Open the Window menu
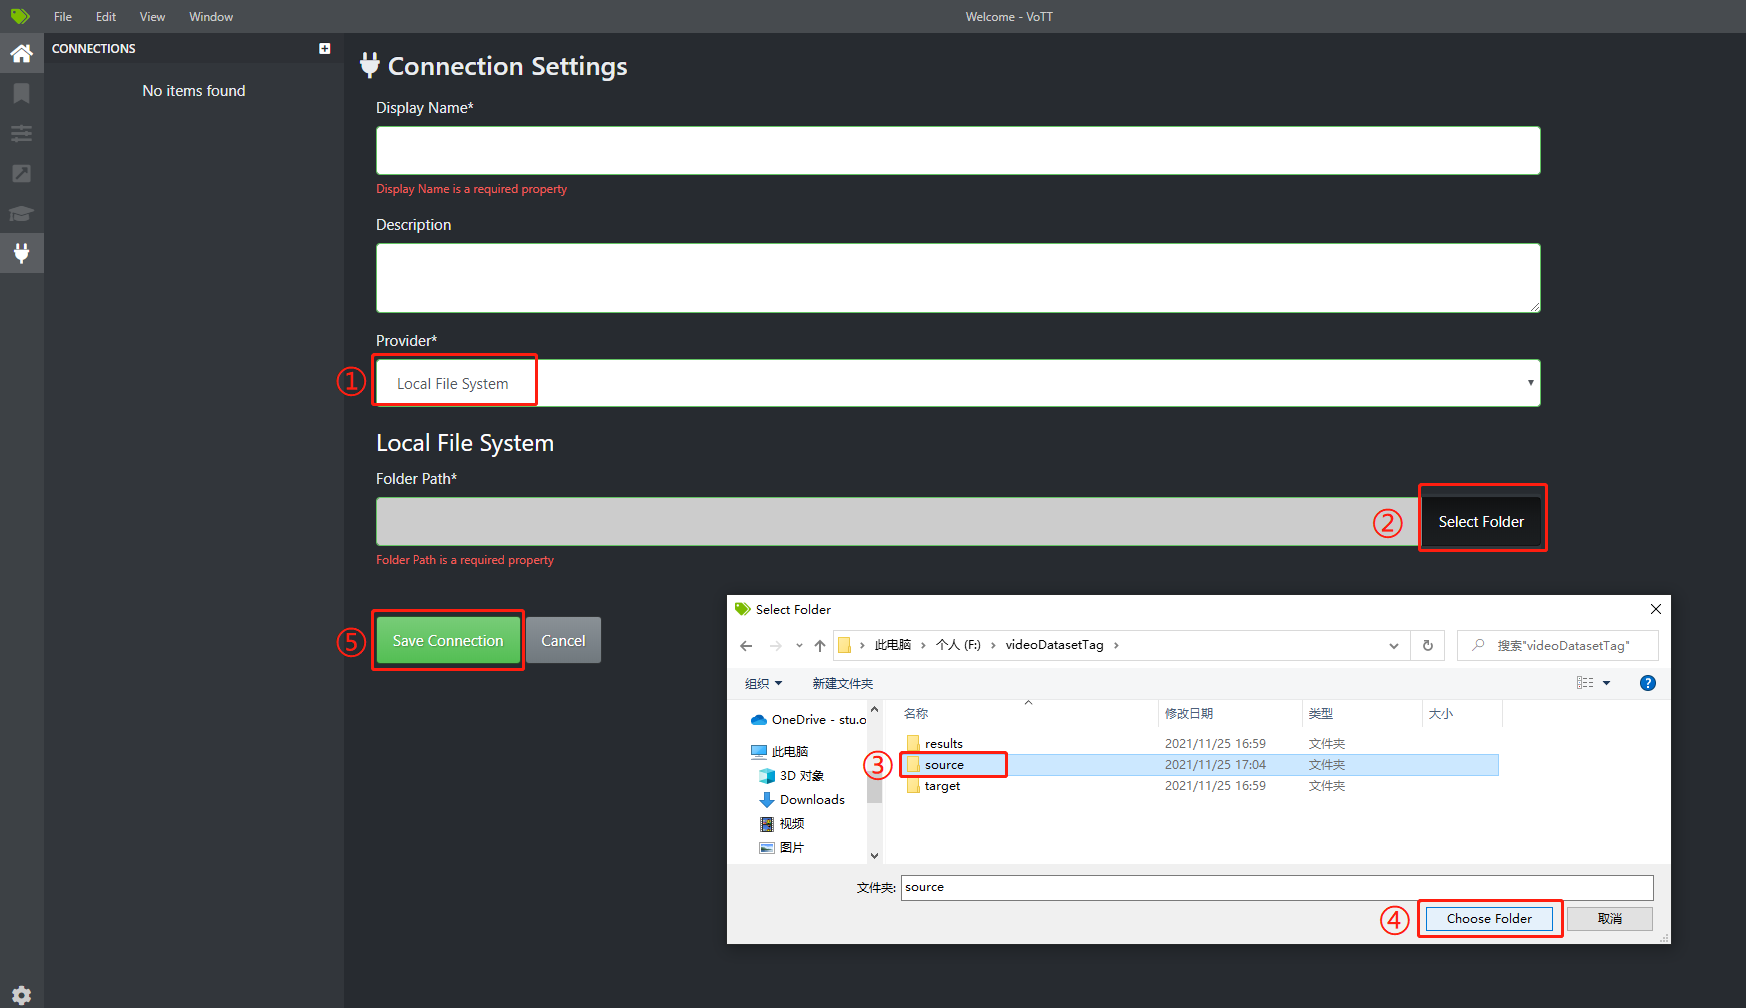Screen dimensions: 1746x1008 click(x=211, y=16)
